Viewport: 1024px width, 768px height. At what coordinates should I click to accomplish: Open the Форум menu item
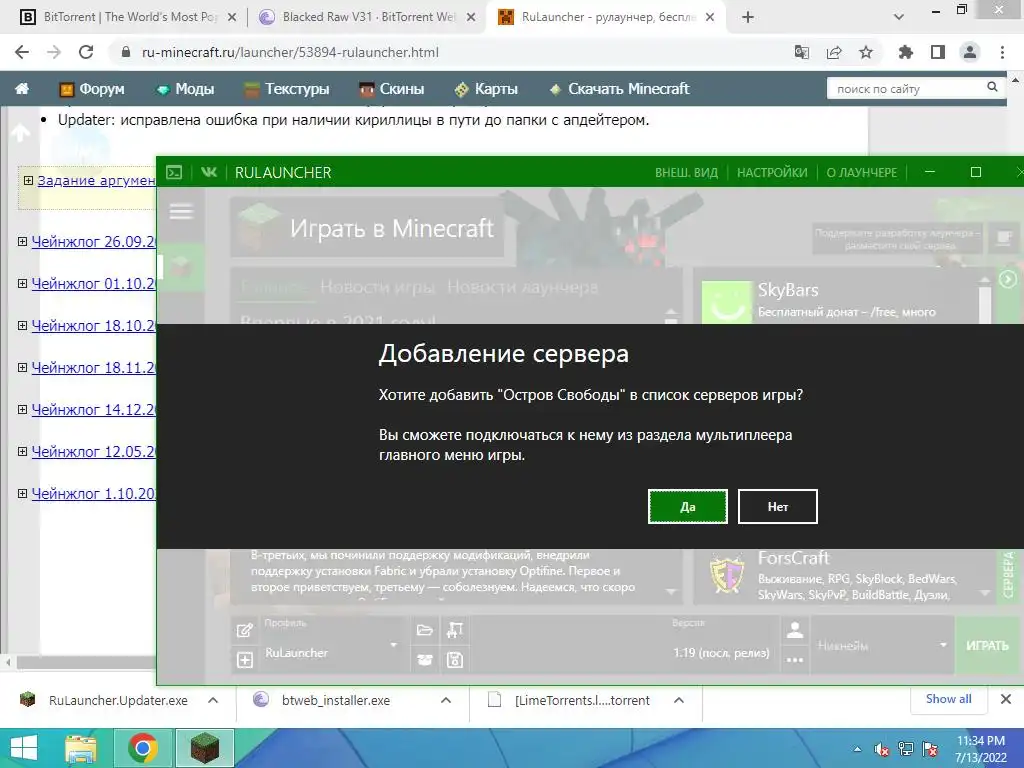click(92, 89)
